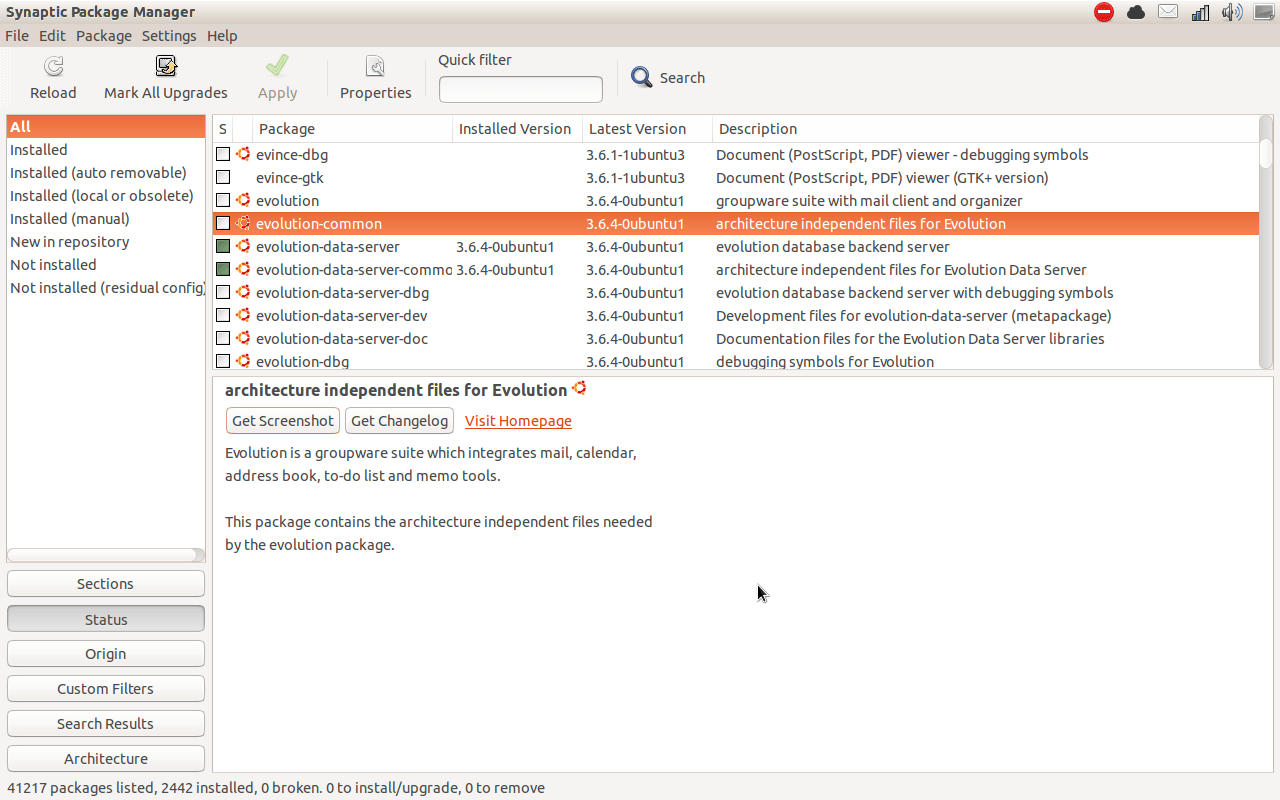Switch to Architecture filter view
Image resolution: width=1280 pixels, height=800 pixels.
tap(106, 759)
